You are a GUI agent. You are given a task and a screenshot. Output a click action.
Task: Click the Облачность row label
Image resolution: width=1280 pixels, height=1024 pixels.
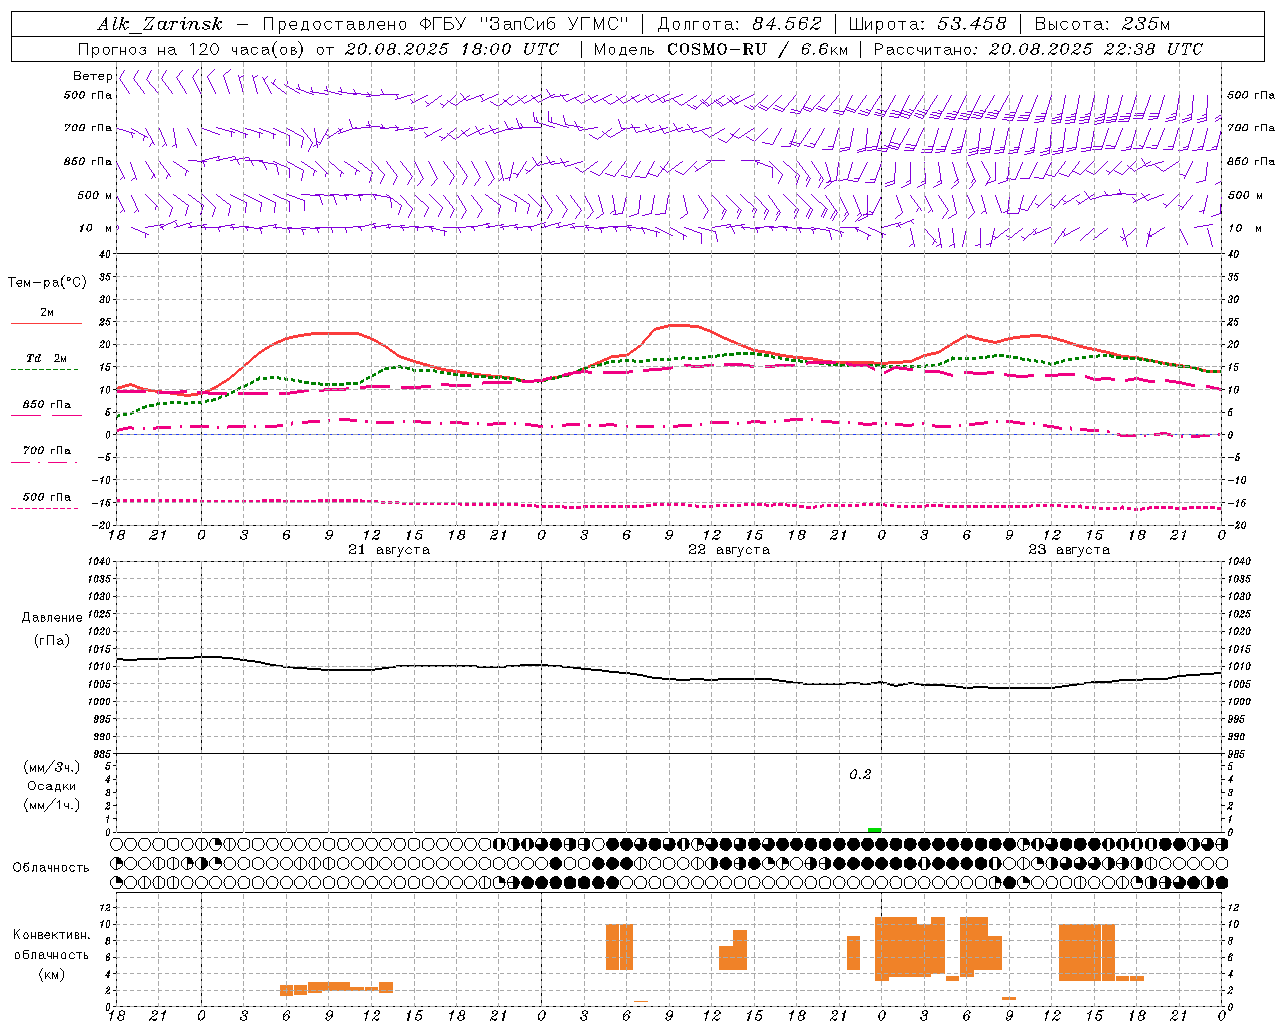(x=51, y=867)
